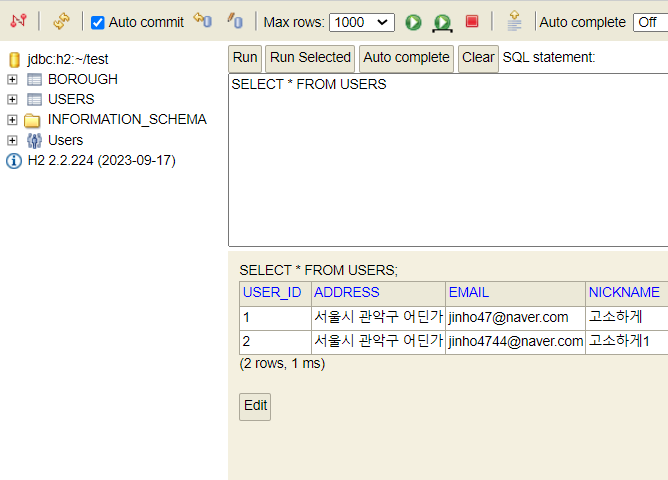The image size is (668, 480).
Task: Select the Users entry in tree
Action: 65,140
